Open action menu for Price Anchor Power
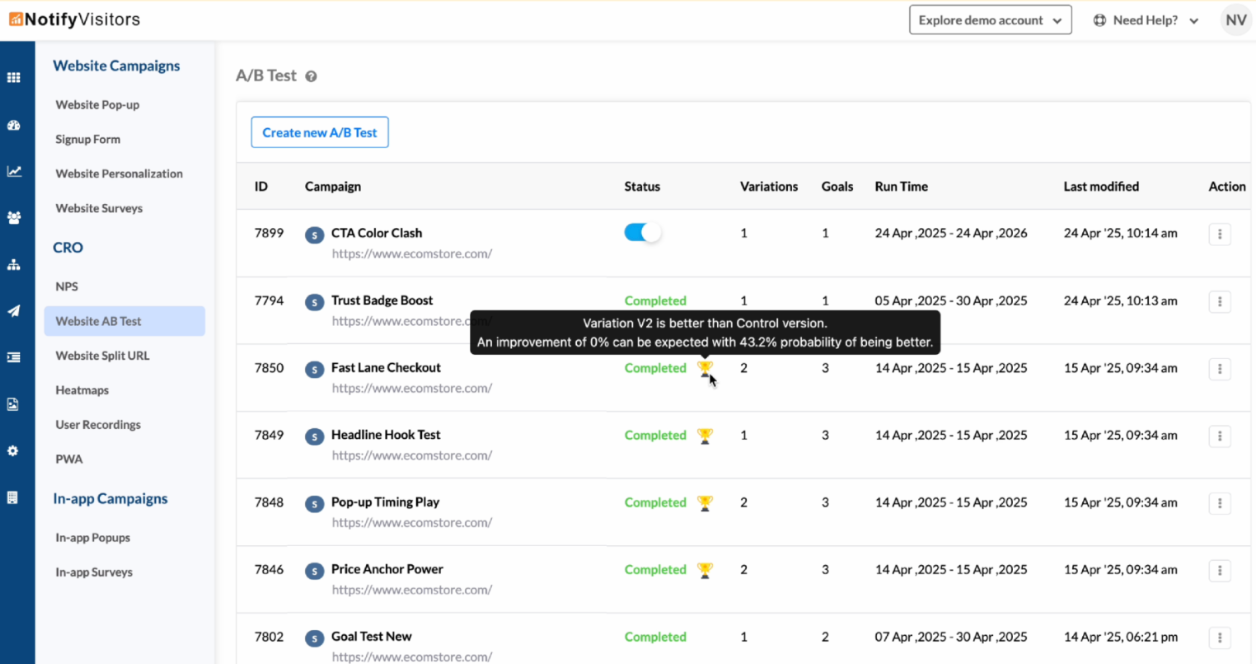 click(1219, 570)
